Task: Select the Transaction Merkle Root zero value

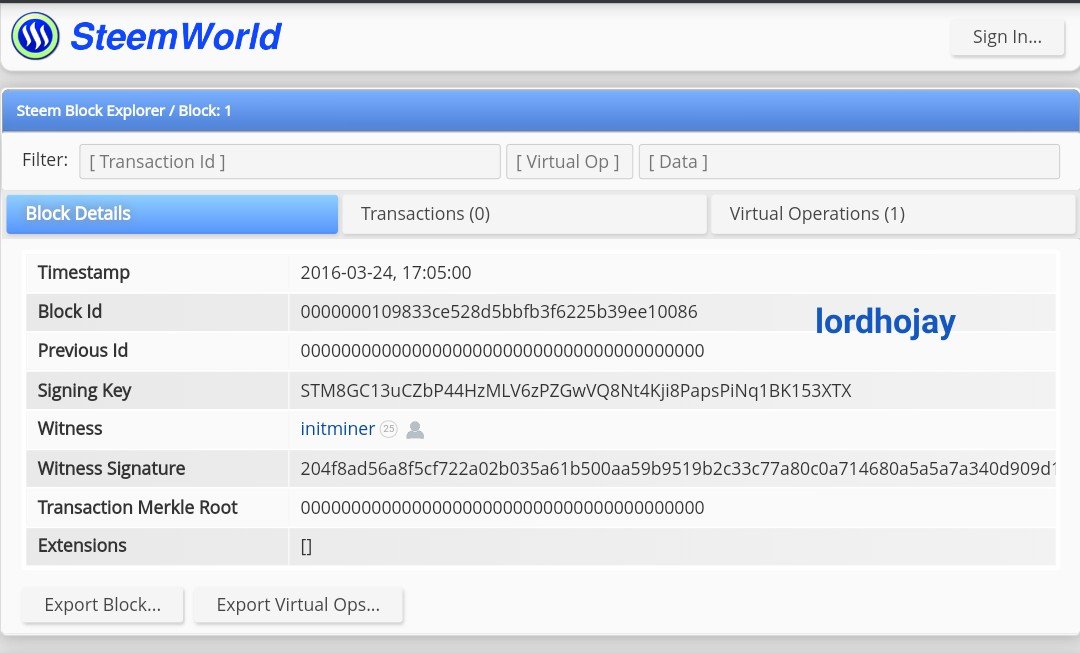Action: point(502,508)
